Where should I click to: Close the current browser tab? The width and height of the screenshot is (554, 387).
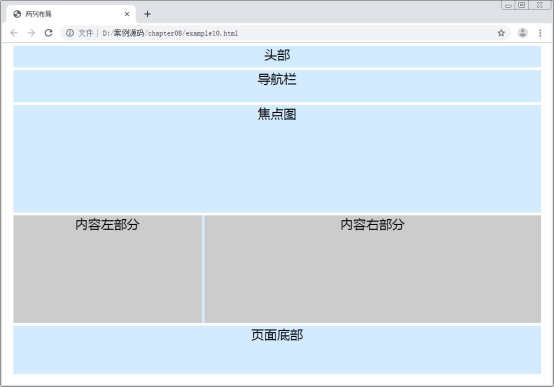[x=127, y=14]
